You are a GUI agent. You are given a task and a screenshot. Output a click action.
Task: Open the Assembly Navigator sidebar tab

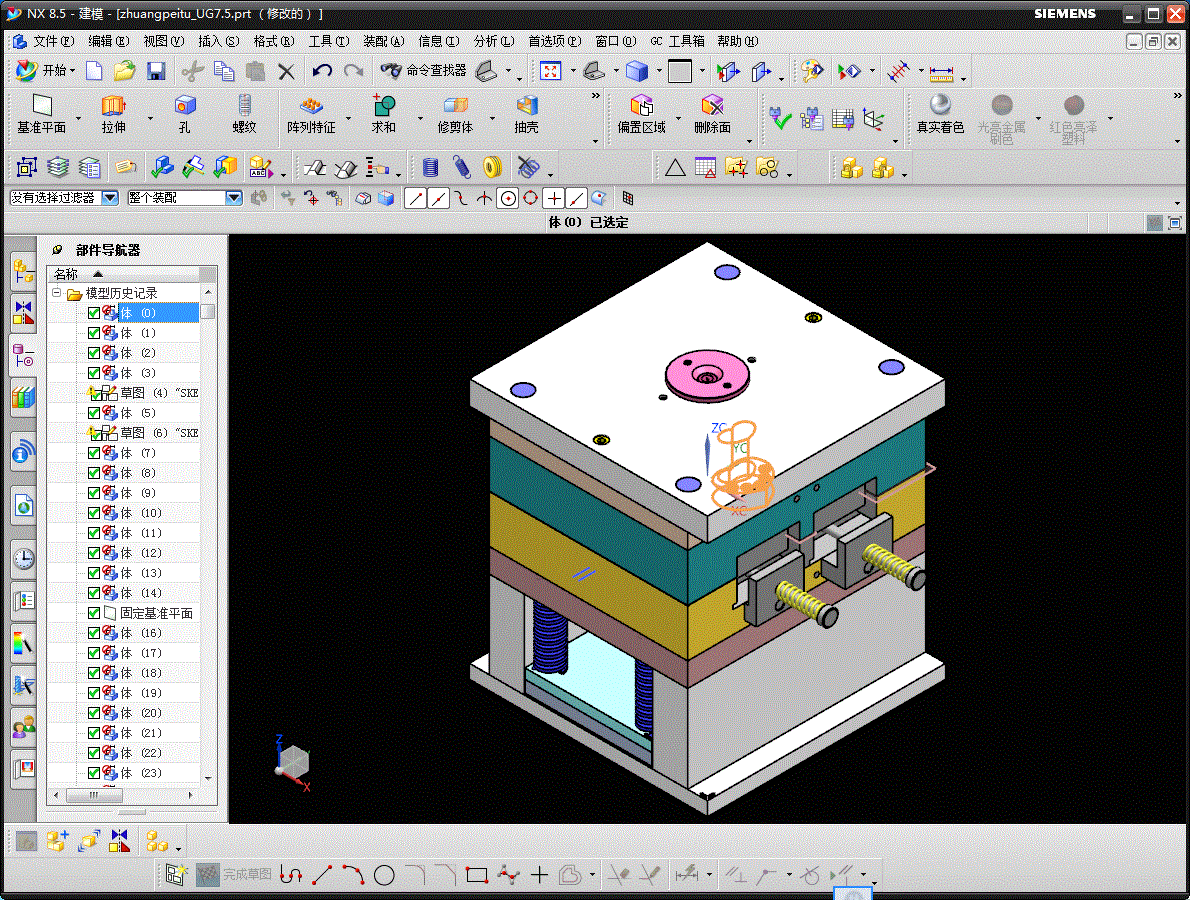coord(24,272)
